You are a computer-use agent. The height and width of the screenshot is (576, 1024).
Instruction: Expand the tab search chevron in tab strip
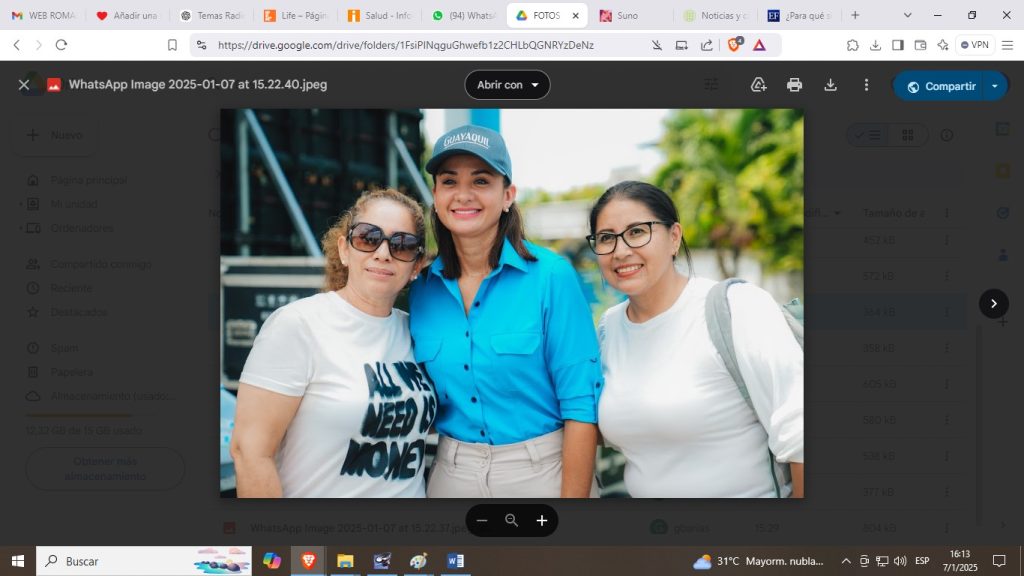(x=907, y=15)
